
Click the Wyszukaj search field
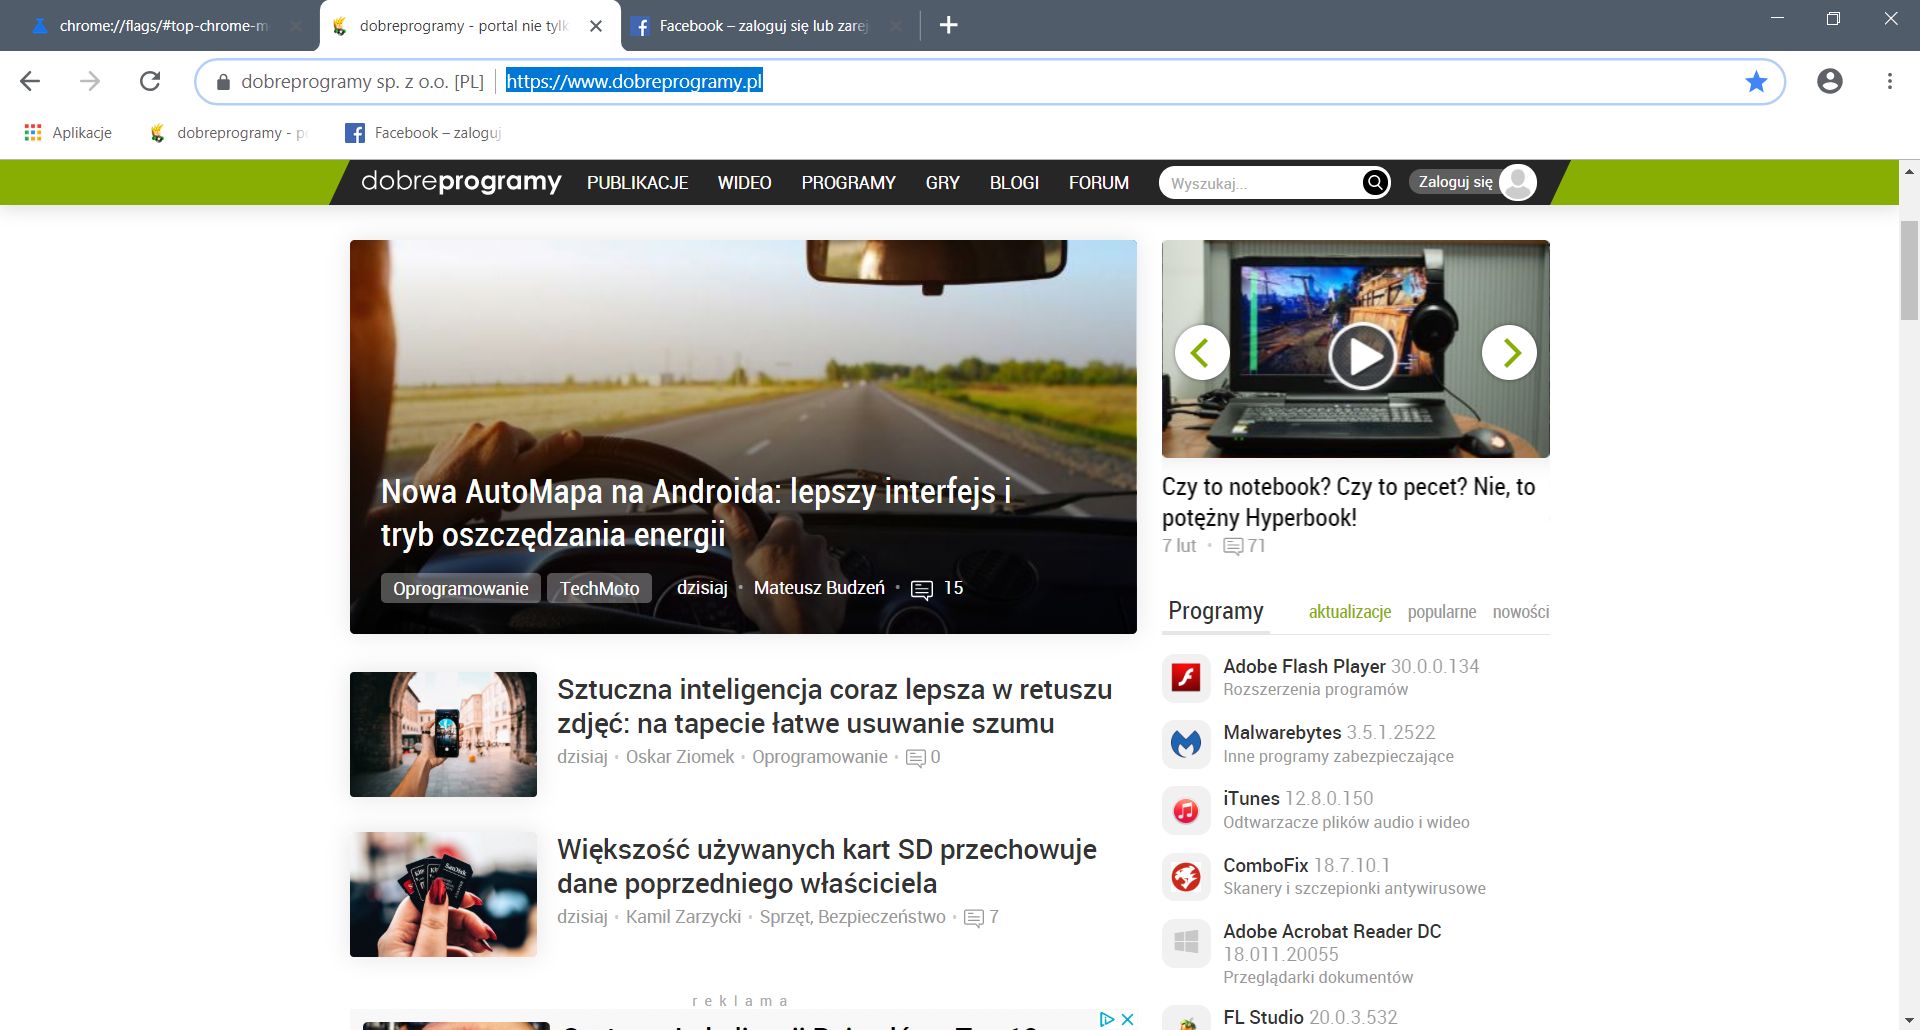[x=1262, y=183]
